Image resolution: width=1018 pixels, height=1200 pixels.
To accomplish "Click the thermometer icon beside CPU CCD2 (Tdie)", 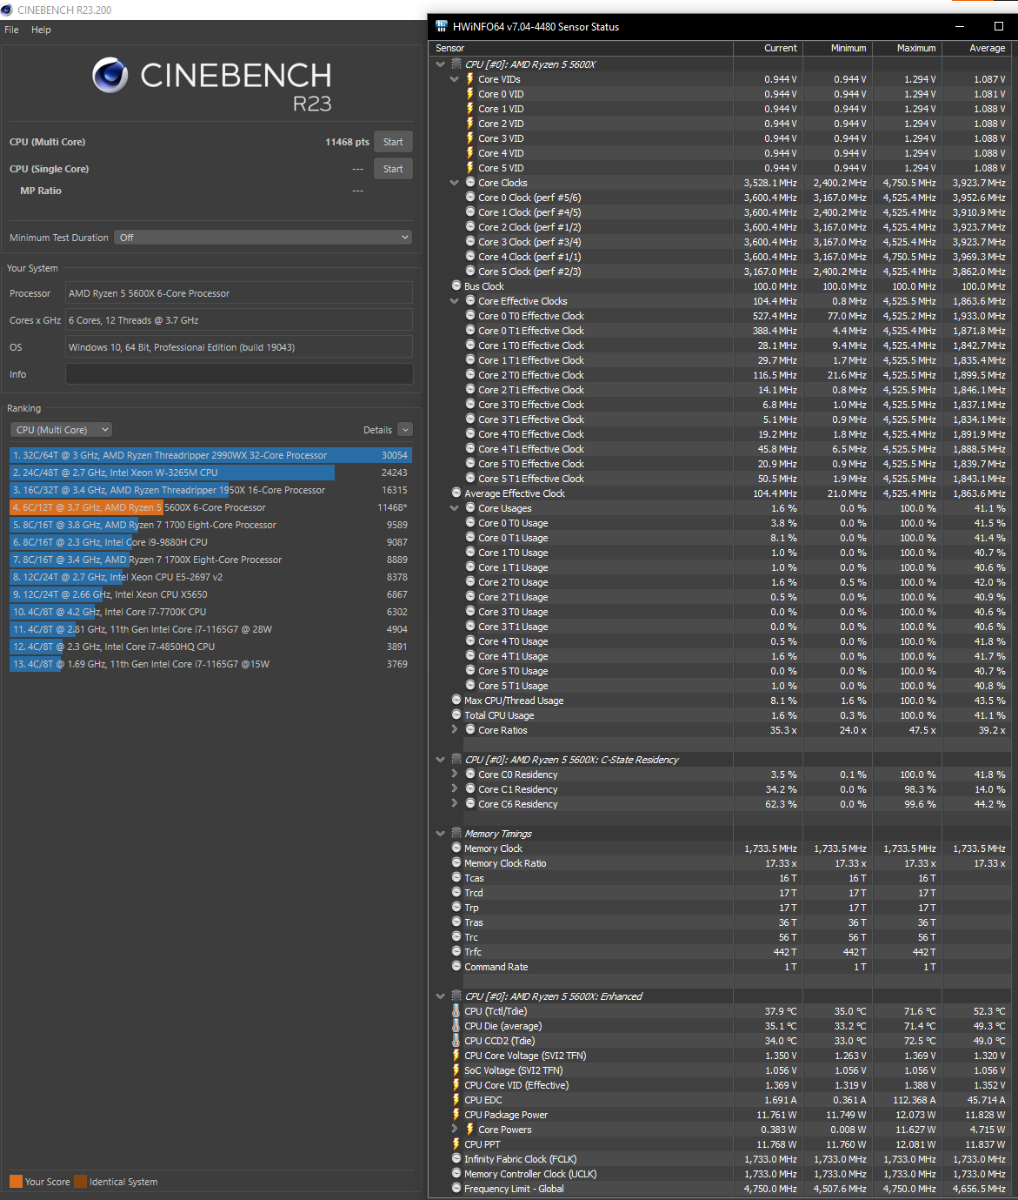I will (457, 1041).
